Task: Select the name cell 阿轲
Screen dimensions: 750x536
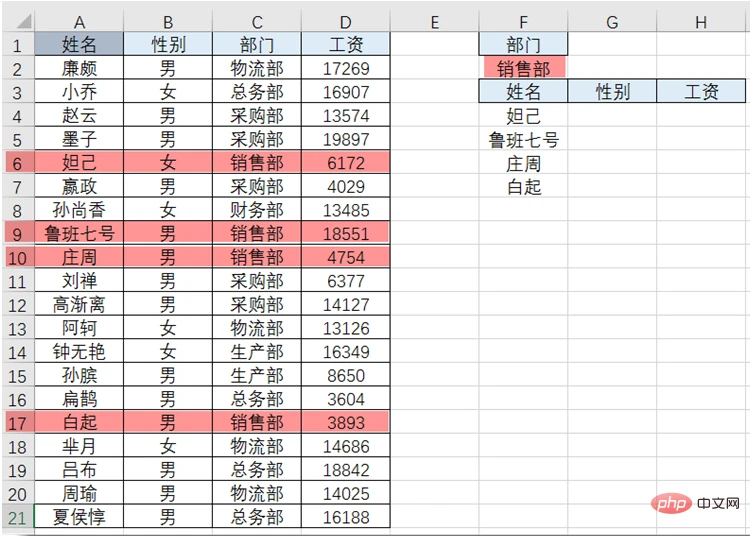Action: click(x=79, y=328)
